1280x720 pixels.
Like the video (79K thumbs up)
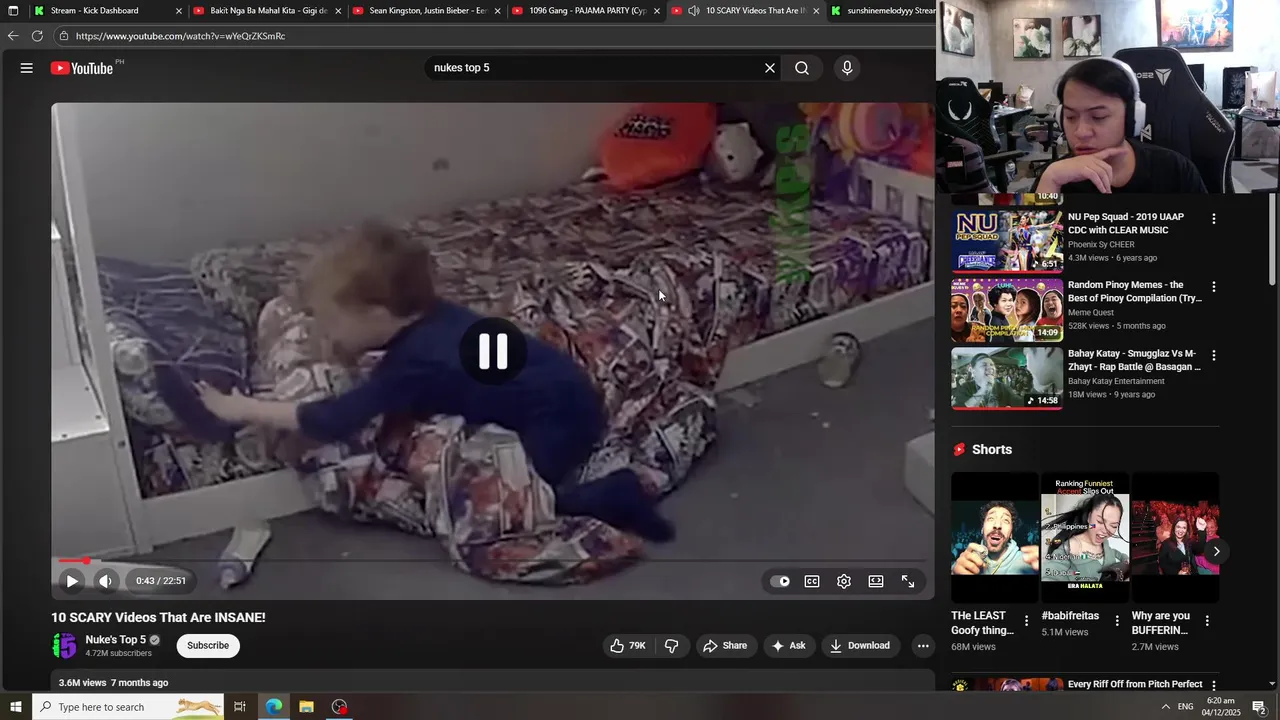coord(628,646)
